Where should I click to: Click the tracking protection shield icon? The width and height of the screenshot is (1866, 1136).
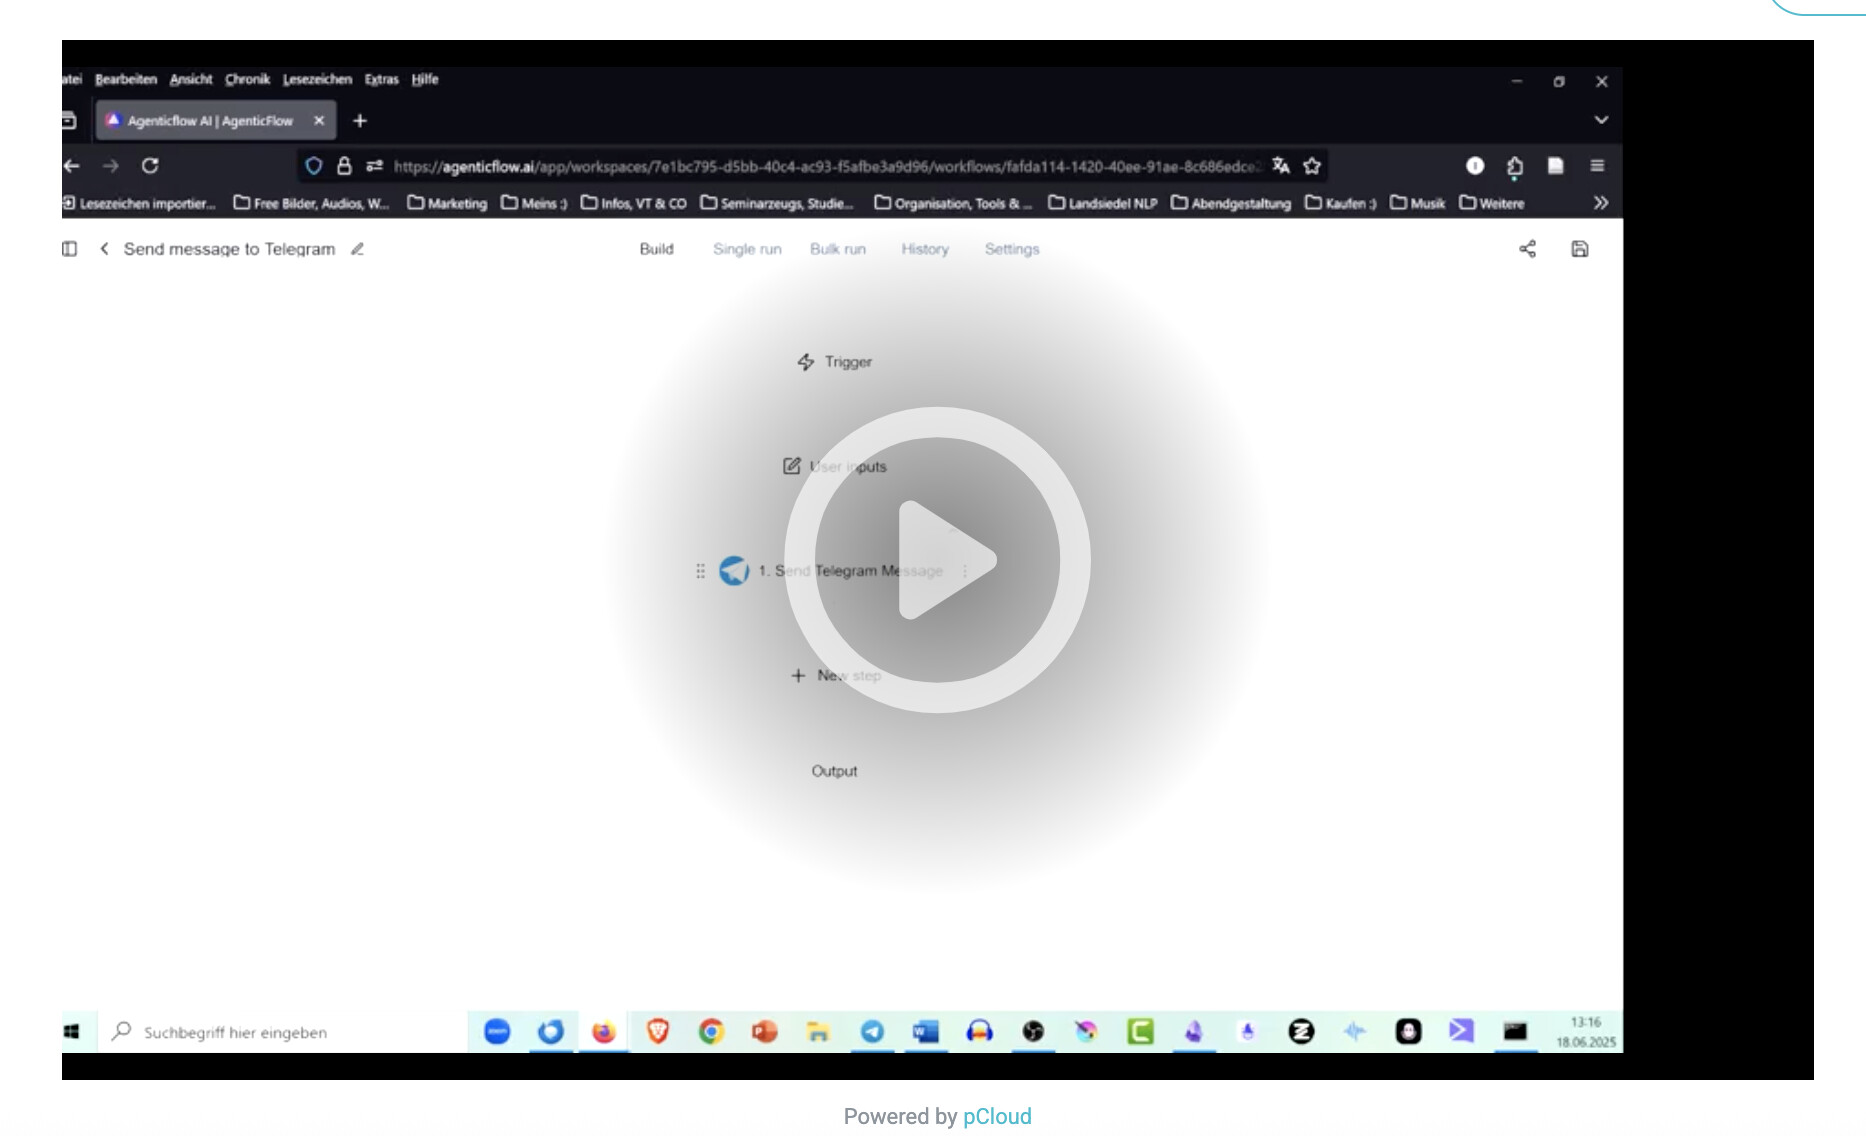click(314, 166)
